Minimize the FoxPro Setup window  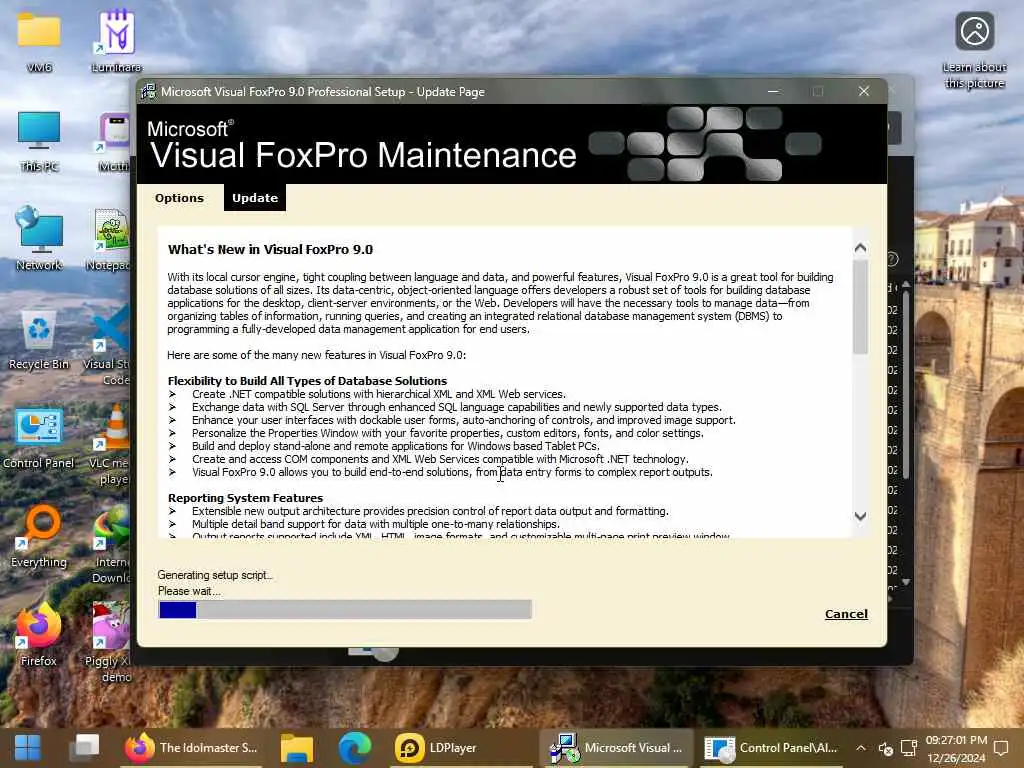tap(773, 91)
